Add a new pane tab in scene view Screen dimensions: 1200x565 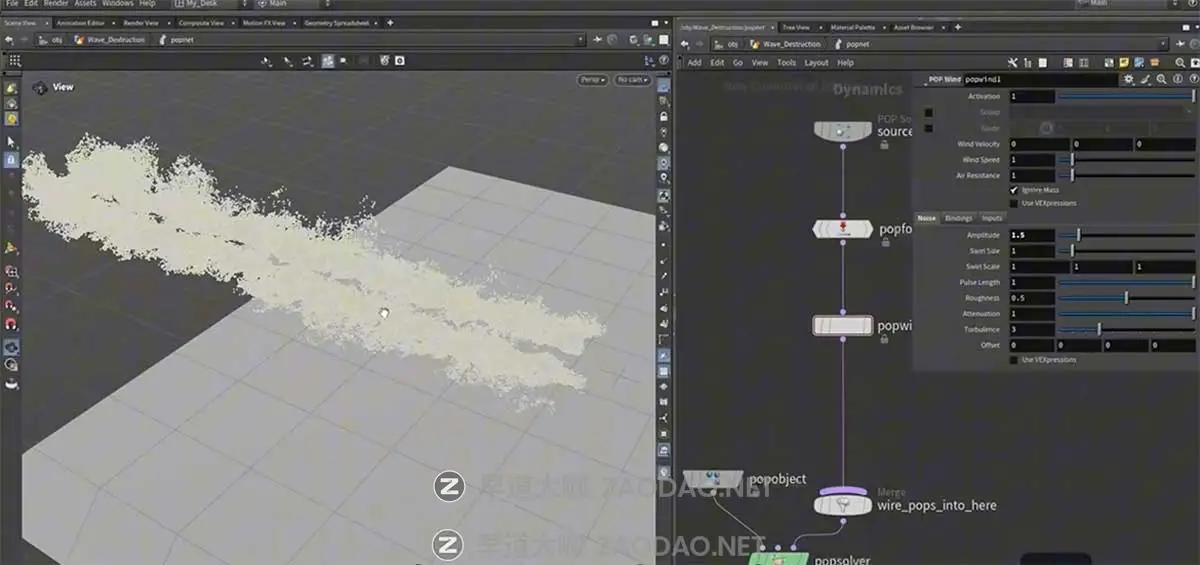(x=390, y=22)
